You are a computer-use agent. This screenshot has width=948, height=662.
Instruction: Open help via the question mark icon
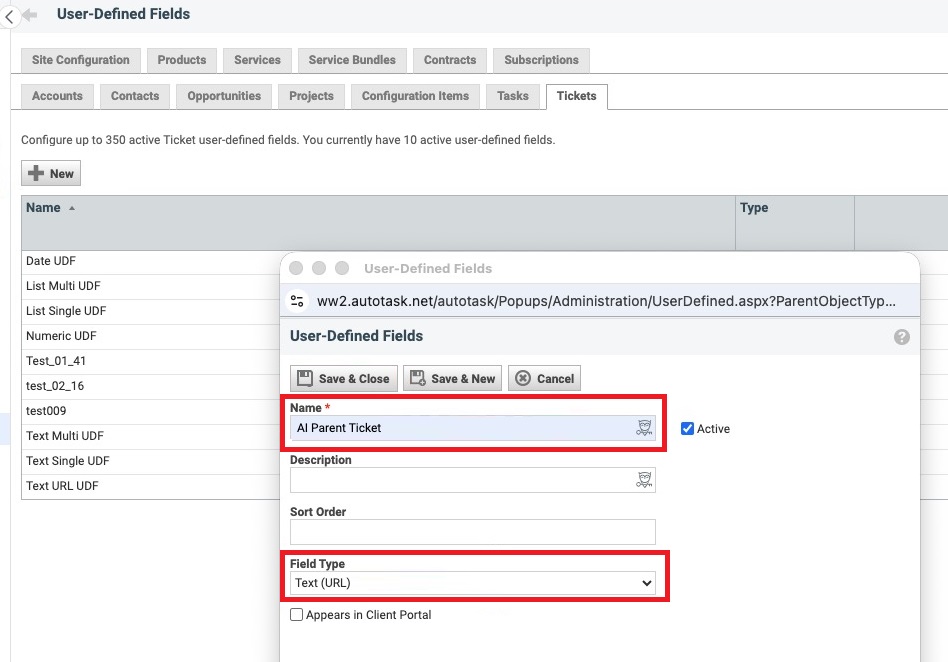[901, 337]
